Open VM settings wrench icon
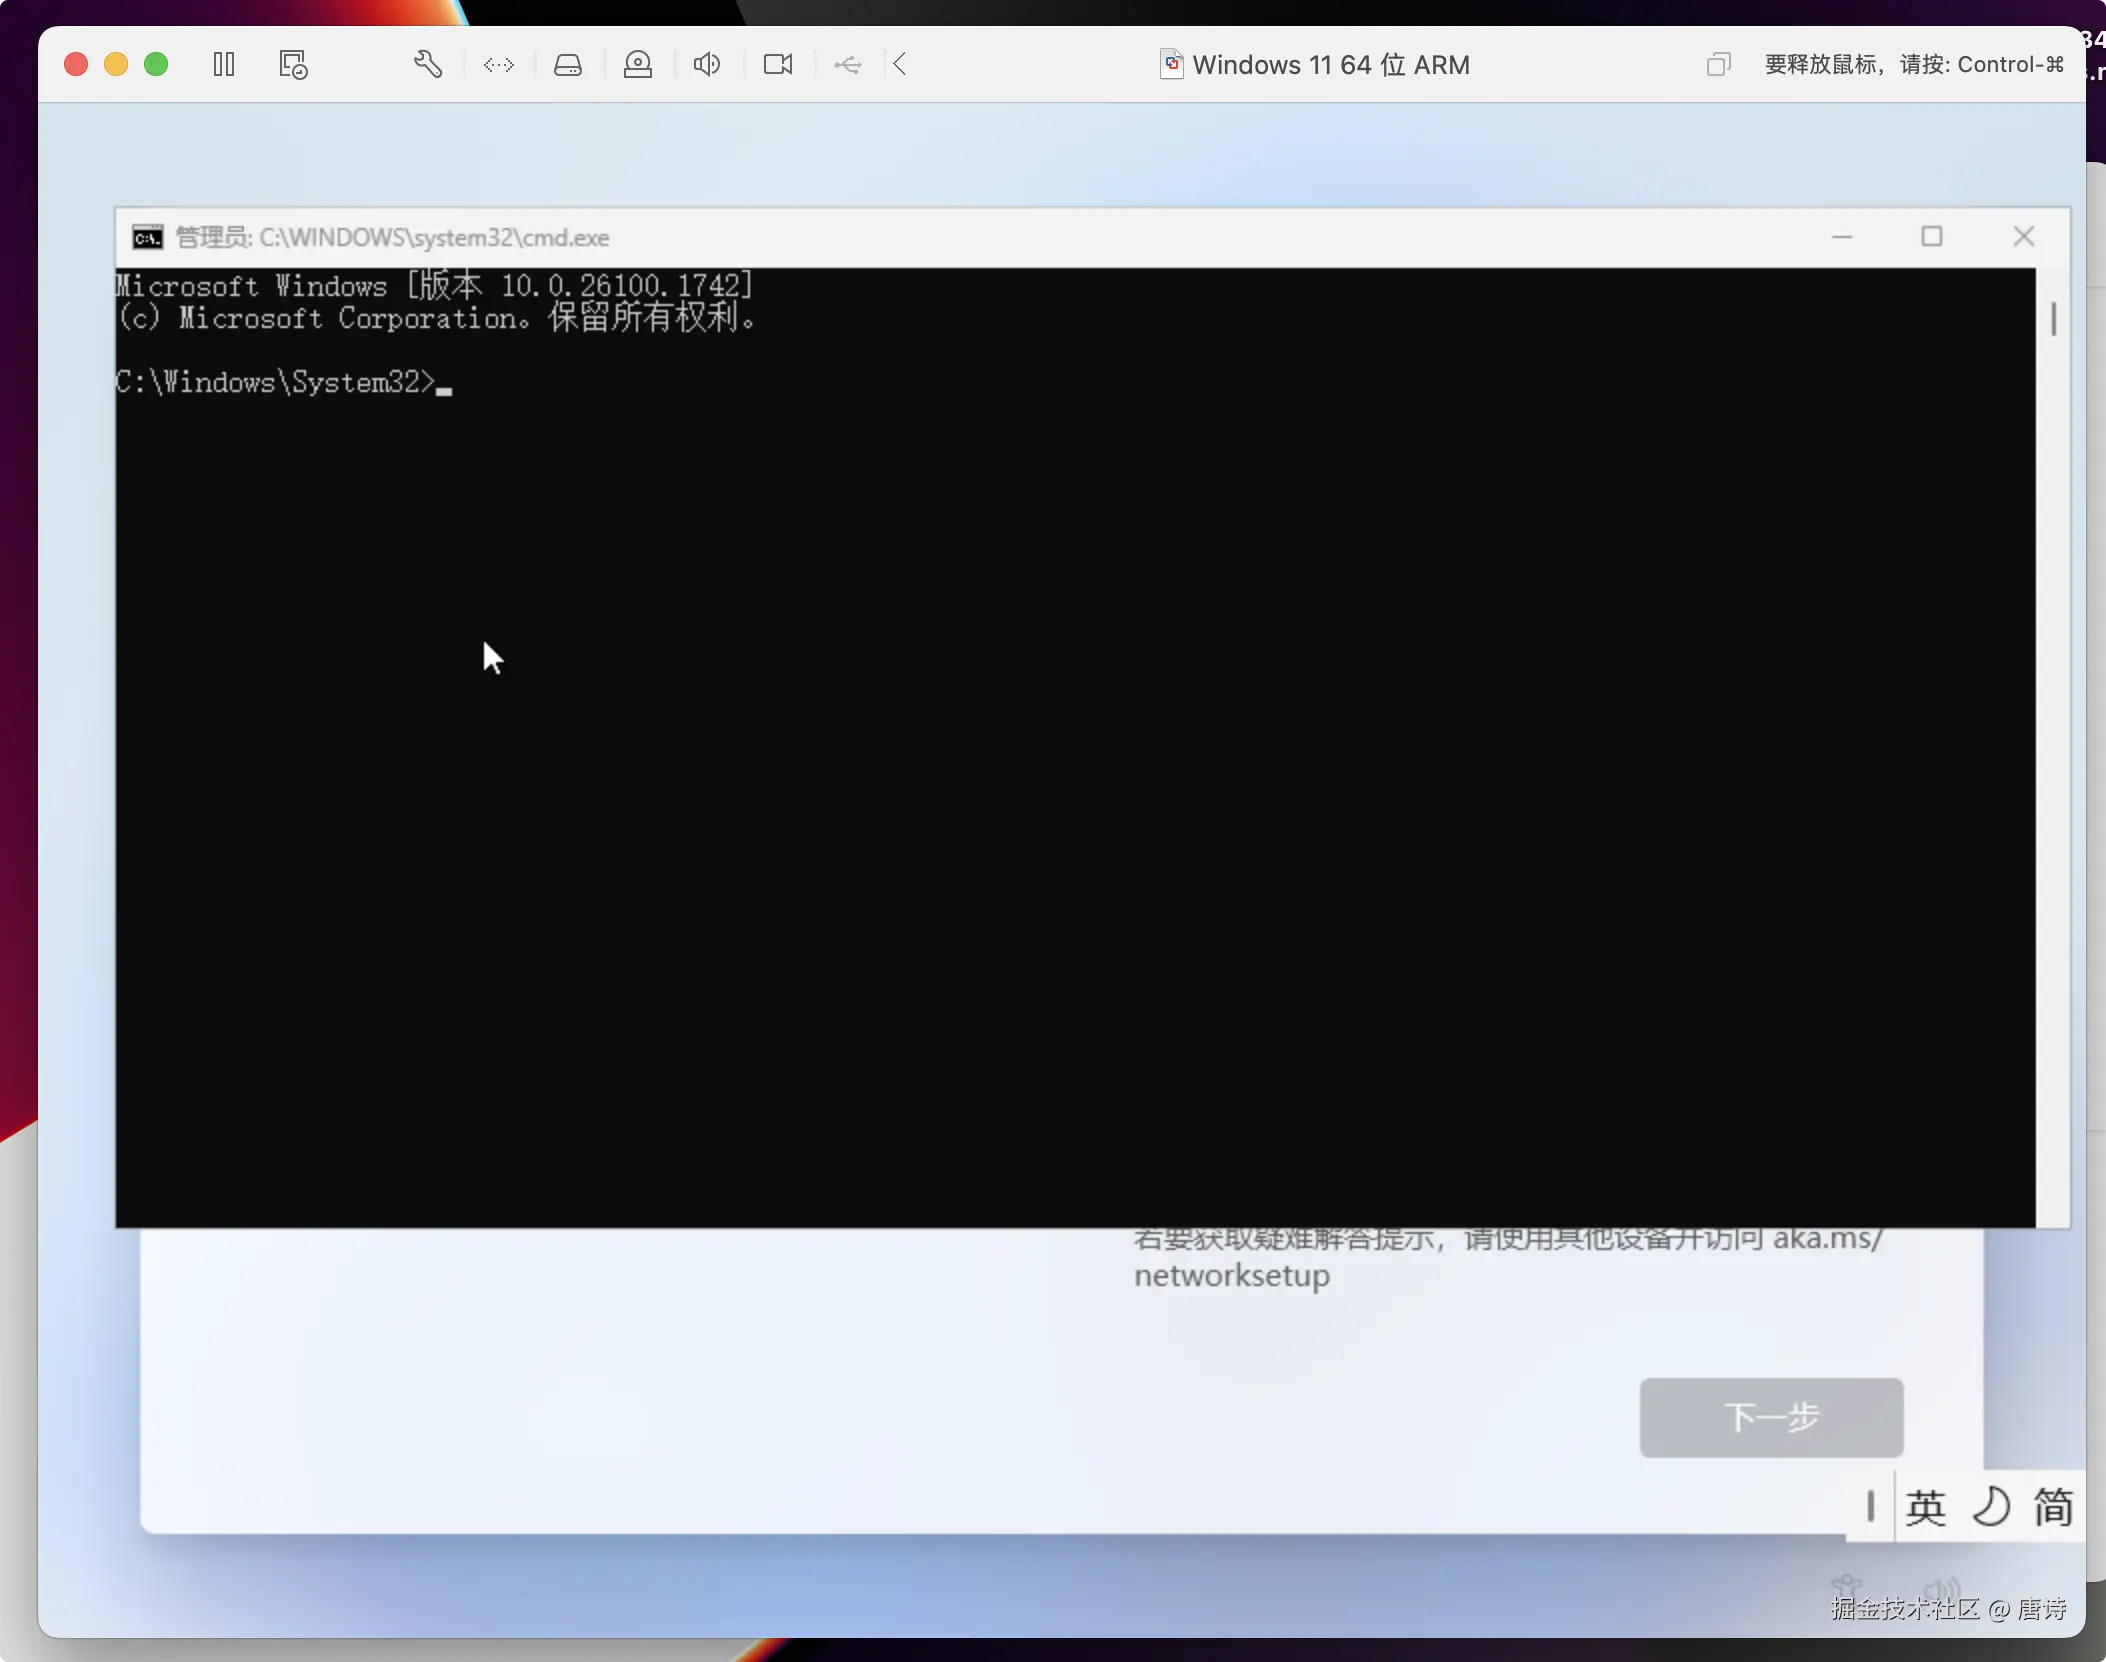 coord(428,65)
